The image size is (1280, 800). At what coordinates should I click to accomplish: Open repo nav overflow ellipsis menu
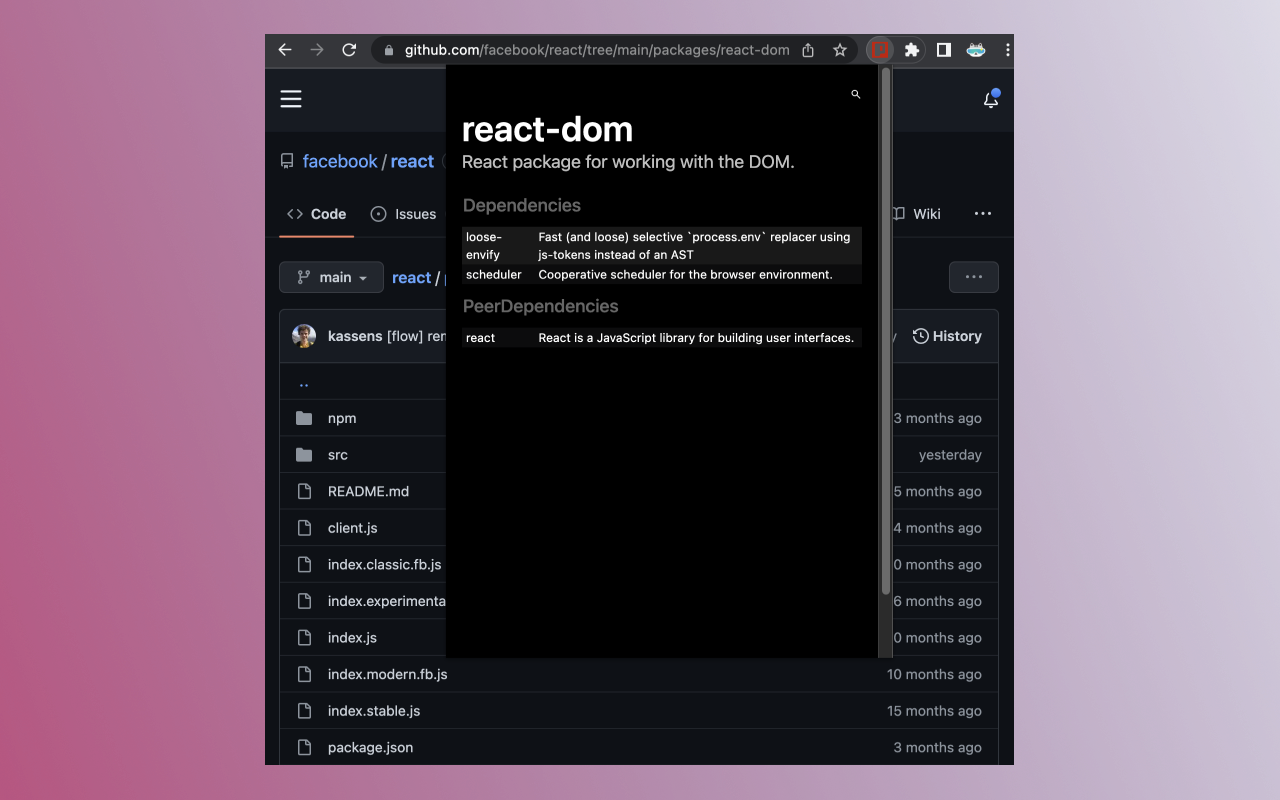pos(983,214)
